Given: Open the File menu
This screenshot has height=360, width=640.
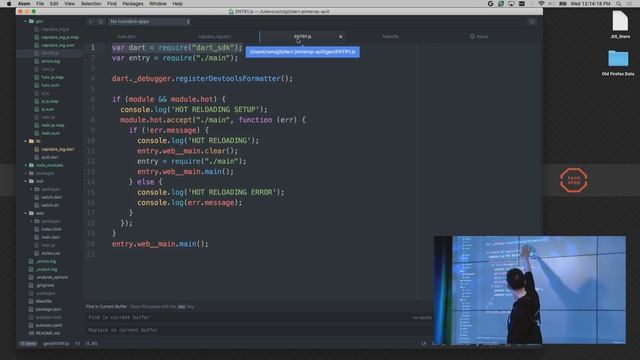Looking at the screenshot, I should [40, 4].
